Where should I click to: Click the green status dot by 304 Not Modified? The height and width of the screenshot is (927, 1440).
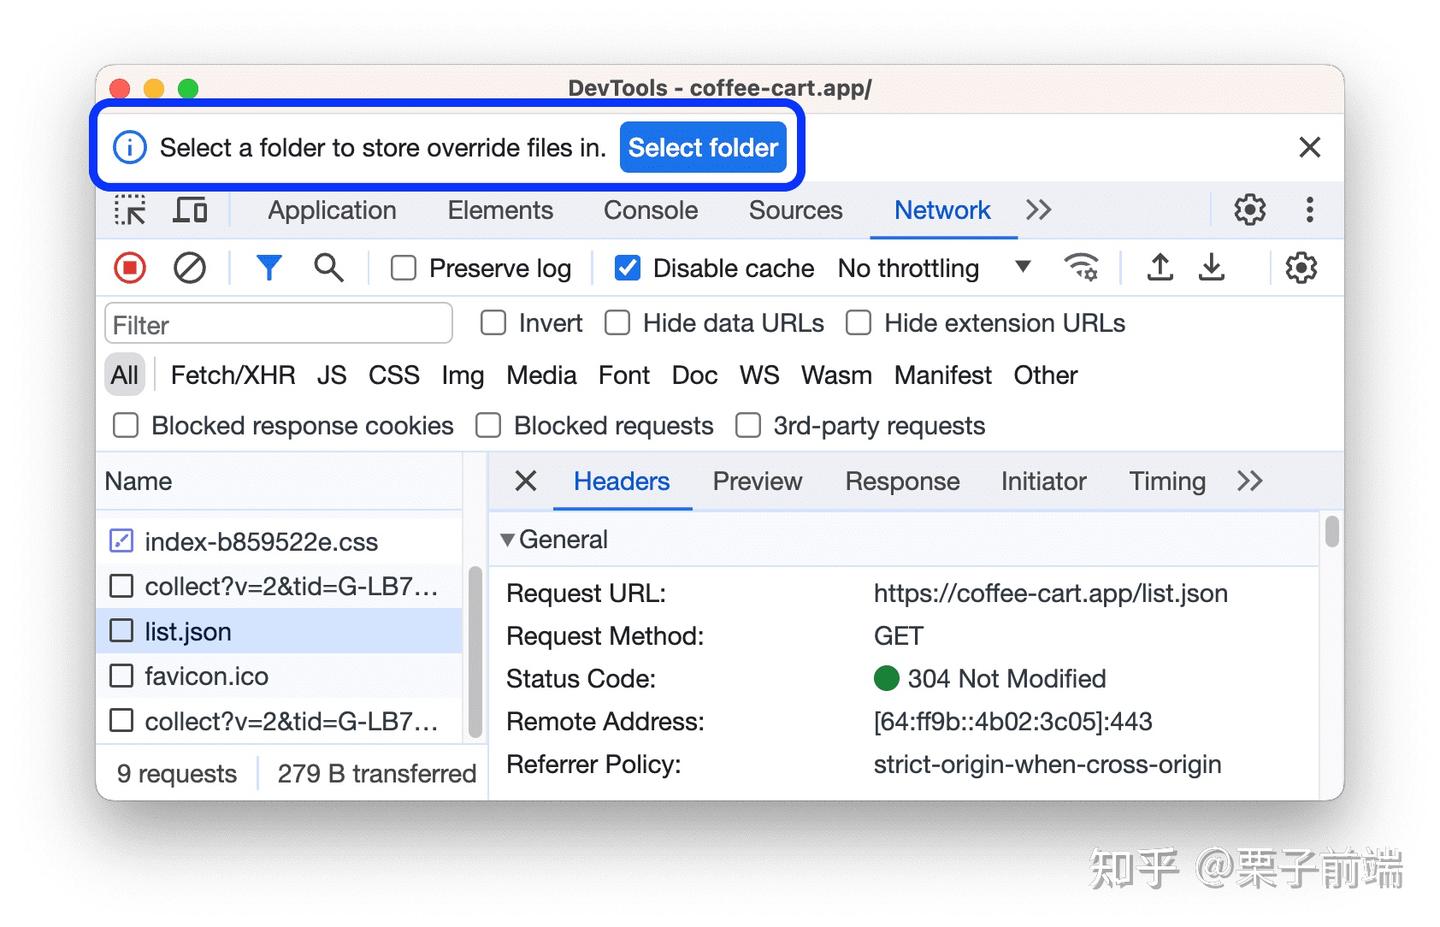887,679
